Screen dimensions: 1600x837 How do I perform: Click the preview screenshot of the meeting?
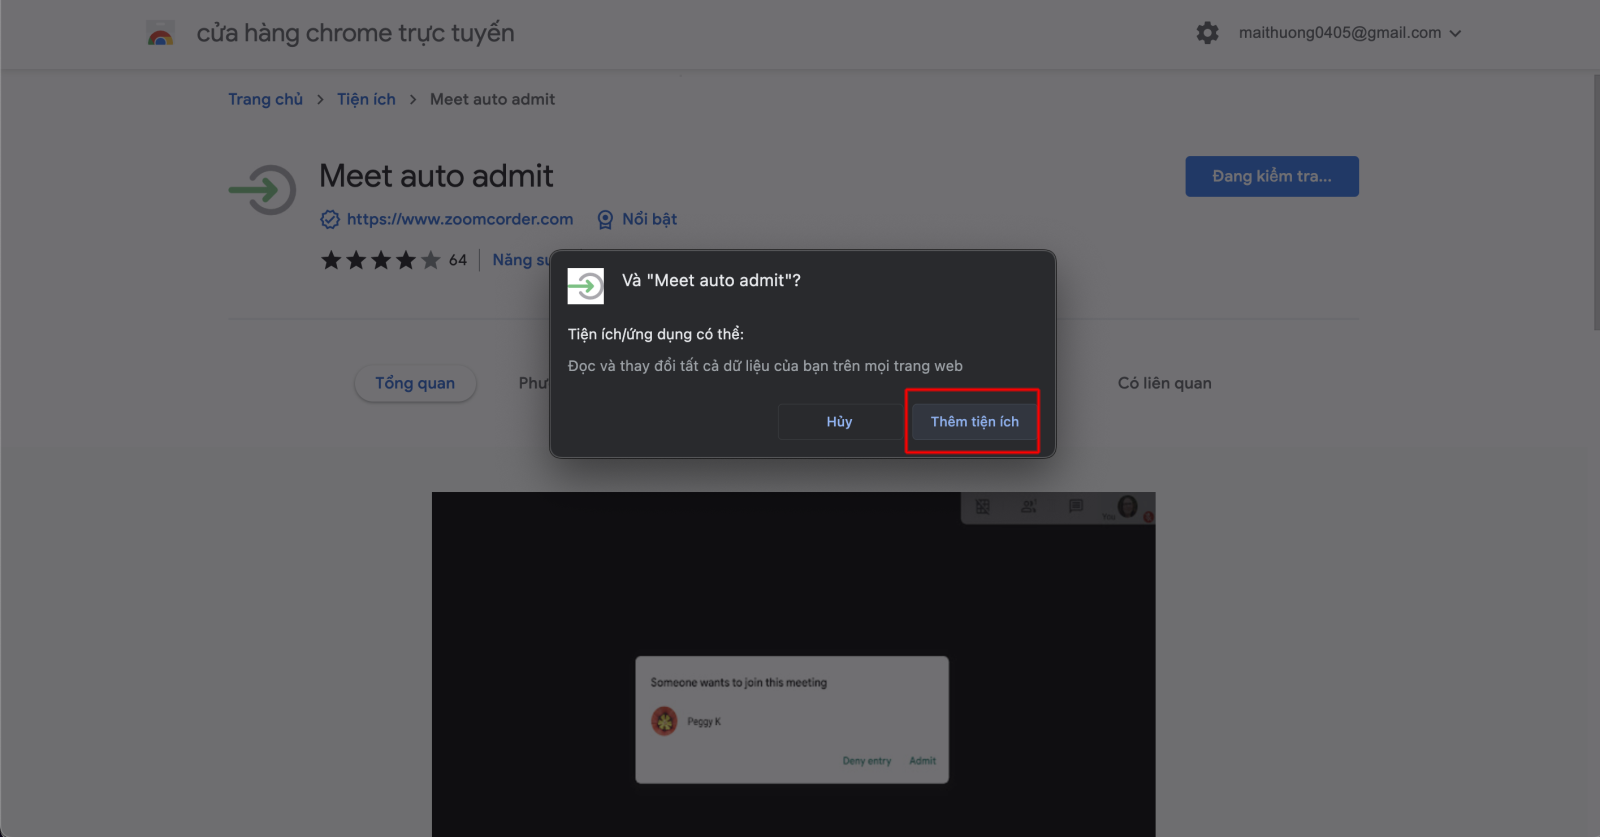point(793,664)
